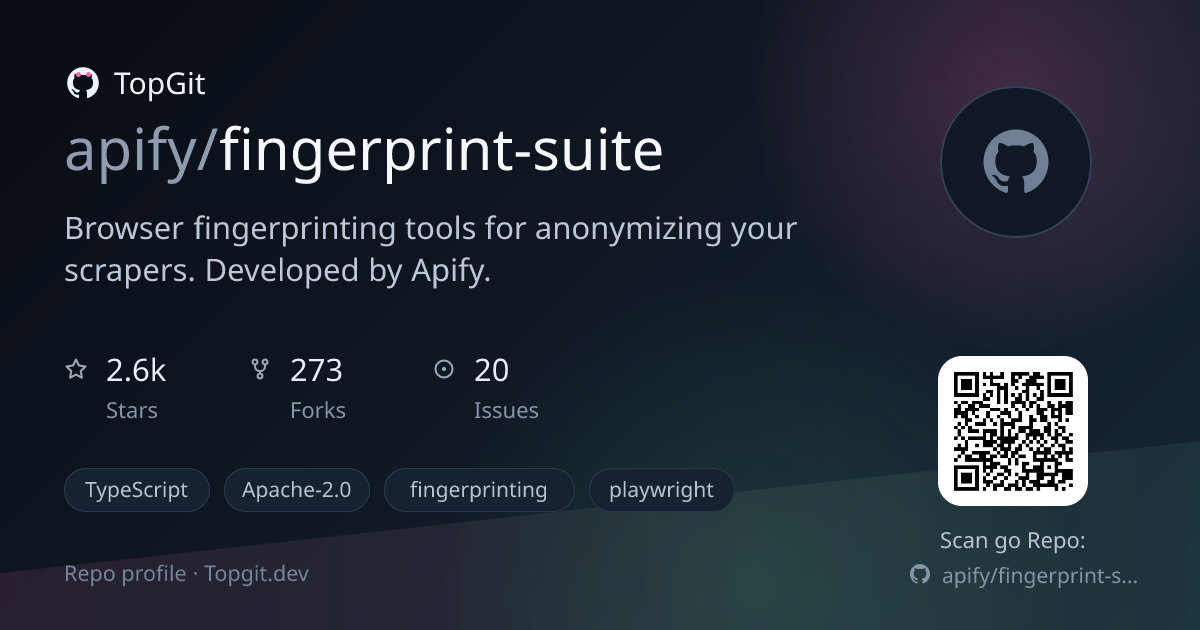Viewport: 1200px width, 630px height.
Task: Select the 20 issues count
Action: point(492,371)
